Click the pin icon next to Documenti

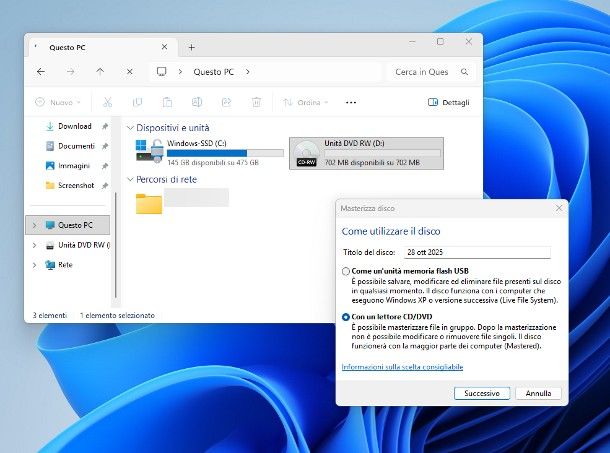click(x=105, y=146)
